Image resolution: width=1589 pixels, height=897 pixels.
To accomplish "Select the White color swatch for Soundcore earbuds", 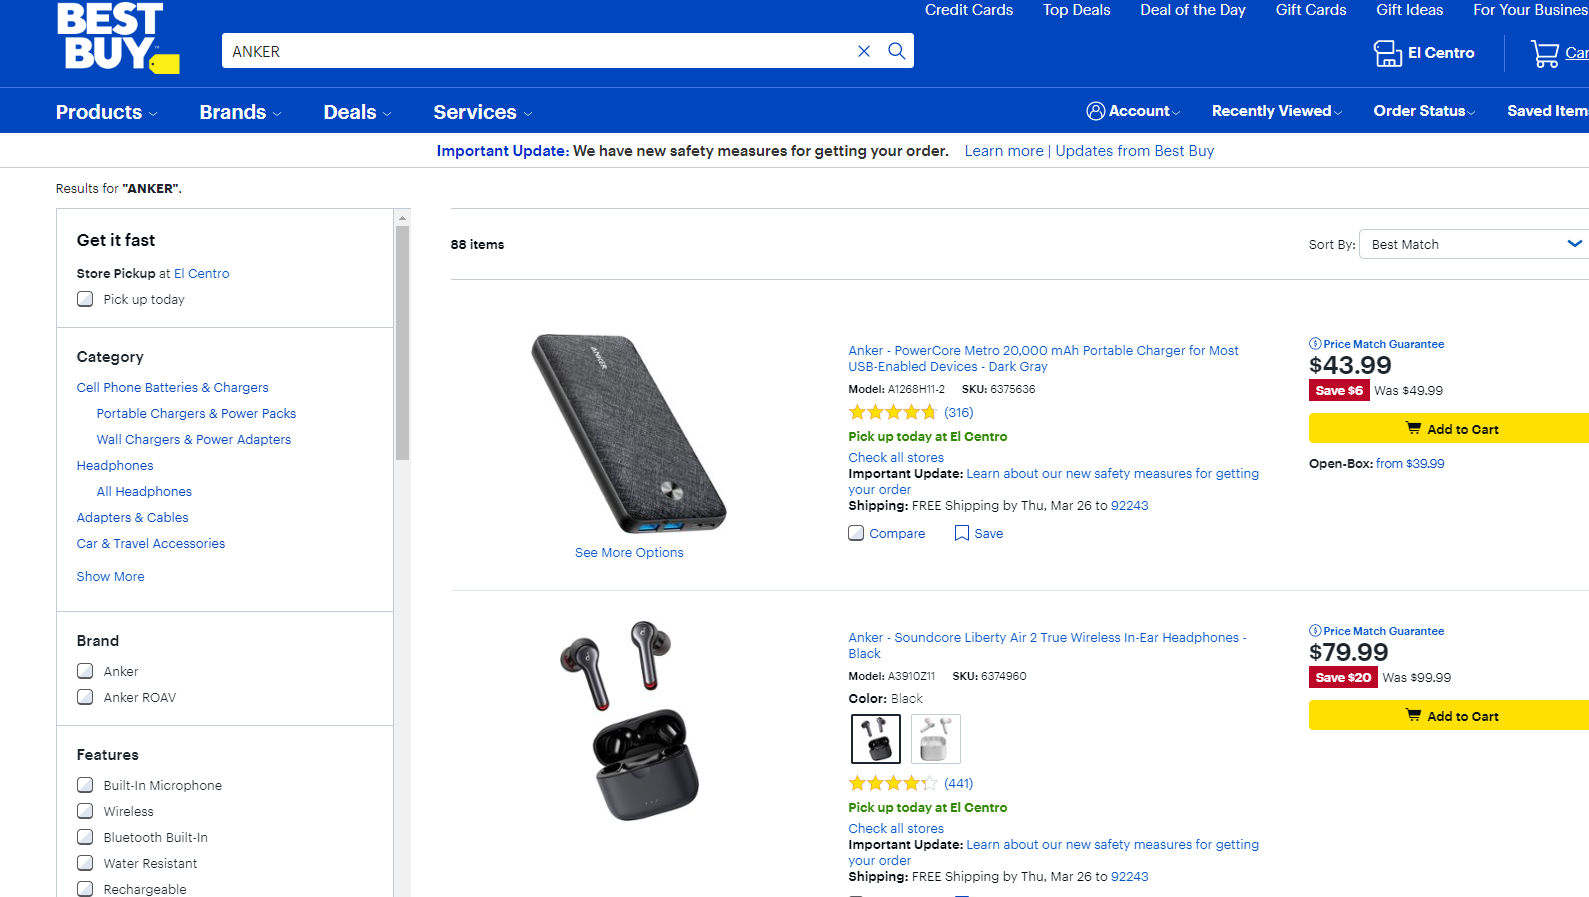I will [x=935, y=739].
